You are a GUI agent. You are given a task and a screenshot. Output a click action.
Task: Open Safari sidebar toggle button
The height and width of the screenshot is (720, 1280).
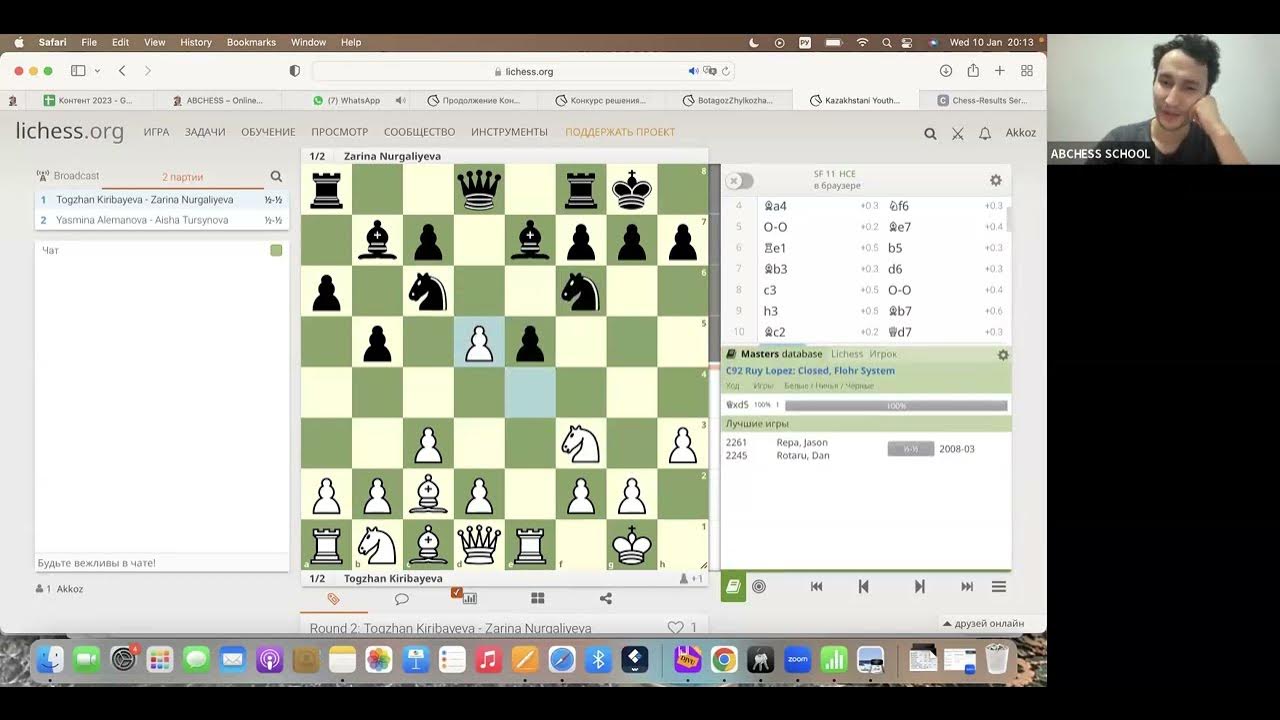coord(78,71)
